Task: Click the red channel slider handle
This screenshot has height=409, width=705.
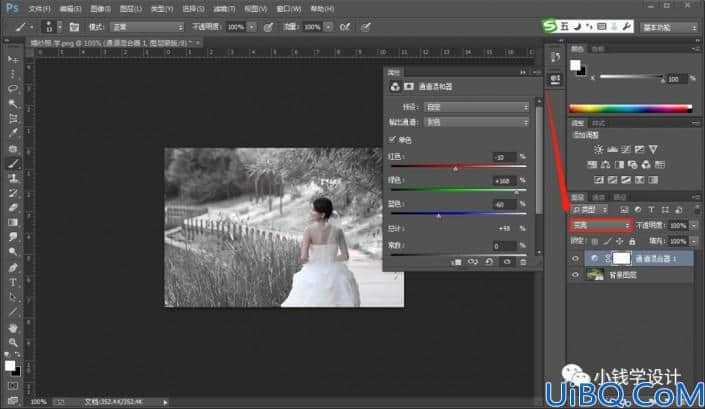Action: pyautogui.click(x=455, y=169)
